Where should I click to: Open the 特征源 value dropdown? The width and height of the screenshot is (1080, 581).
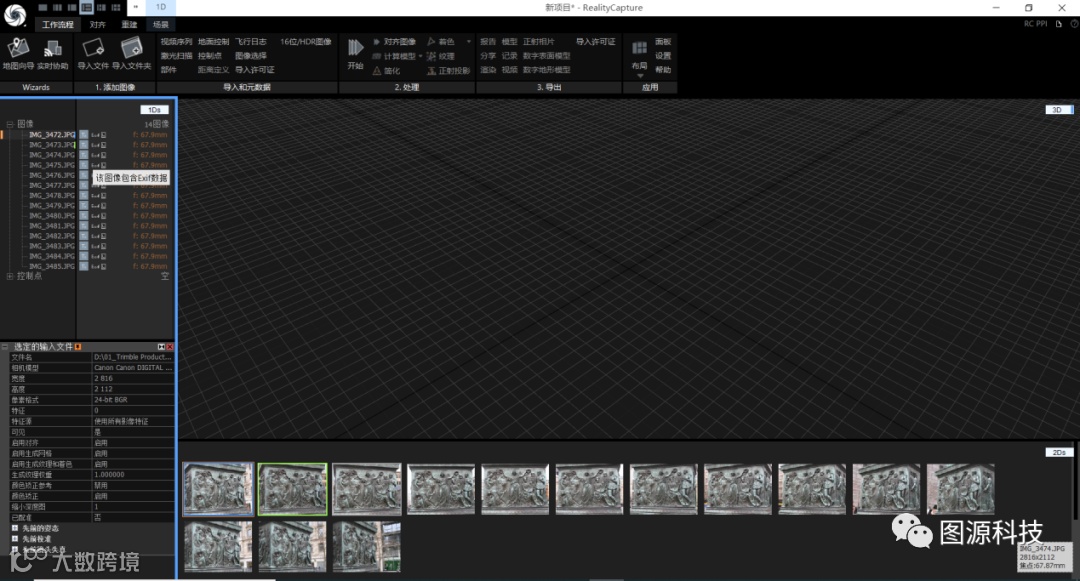[133, 421]
